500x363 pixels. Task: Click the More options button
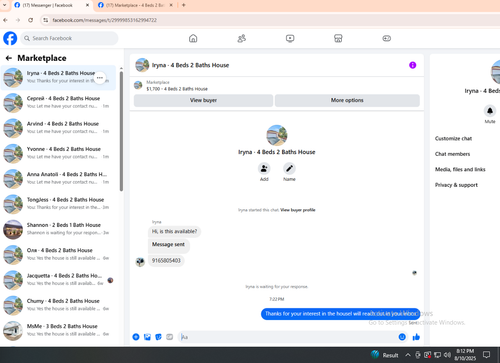[x=347, y=100]
